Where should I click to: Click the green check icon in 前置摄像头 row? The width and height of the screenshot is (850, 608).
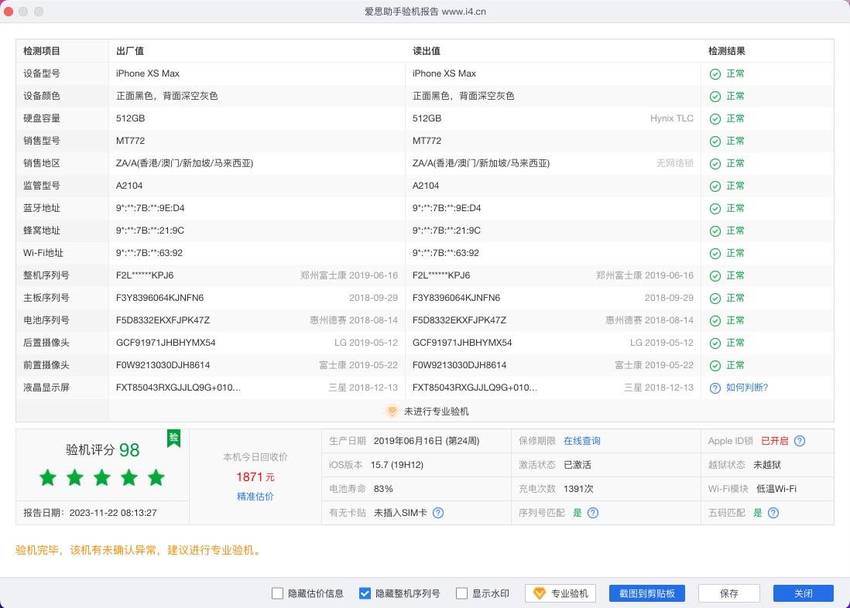click(x=715, y=365)
